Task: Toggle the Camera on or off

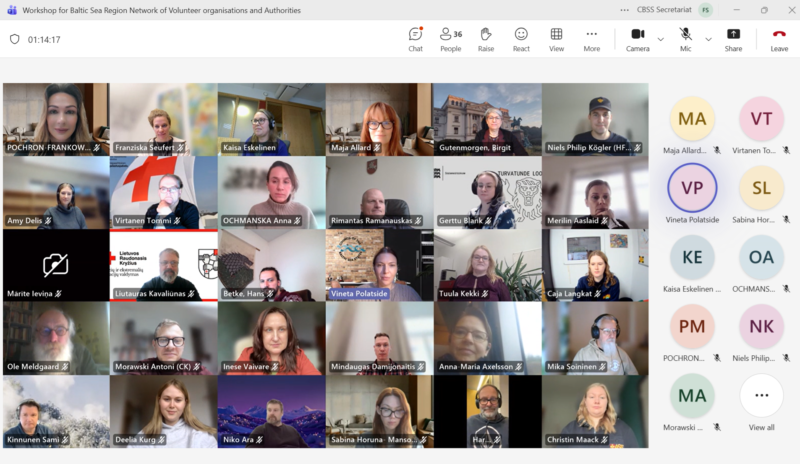Action: click(637, 38)
